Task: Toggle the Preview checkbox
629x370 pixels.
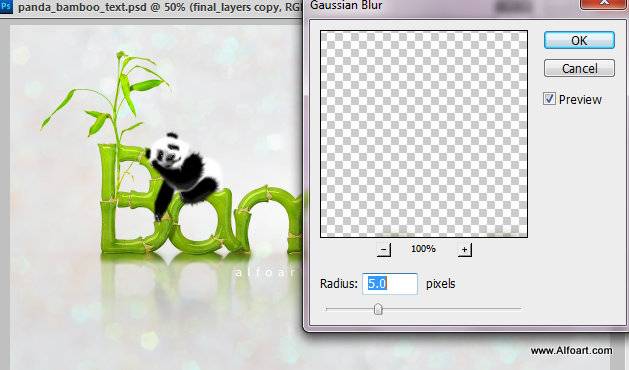Action: (x=549, y=99)
